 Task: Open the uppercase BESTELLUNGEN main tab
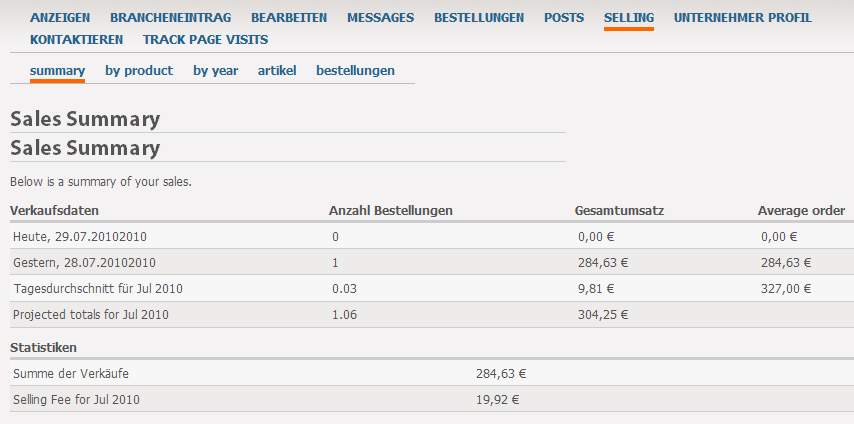tap(479, 18)
